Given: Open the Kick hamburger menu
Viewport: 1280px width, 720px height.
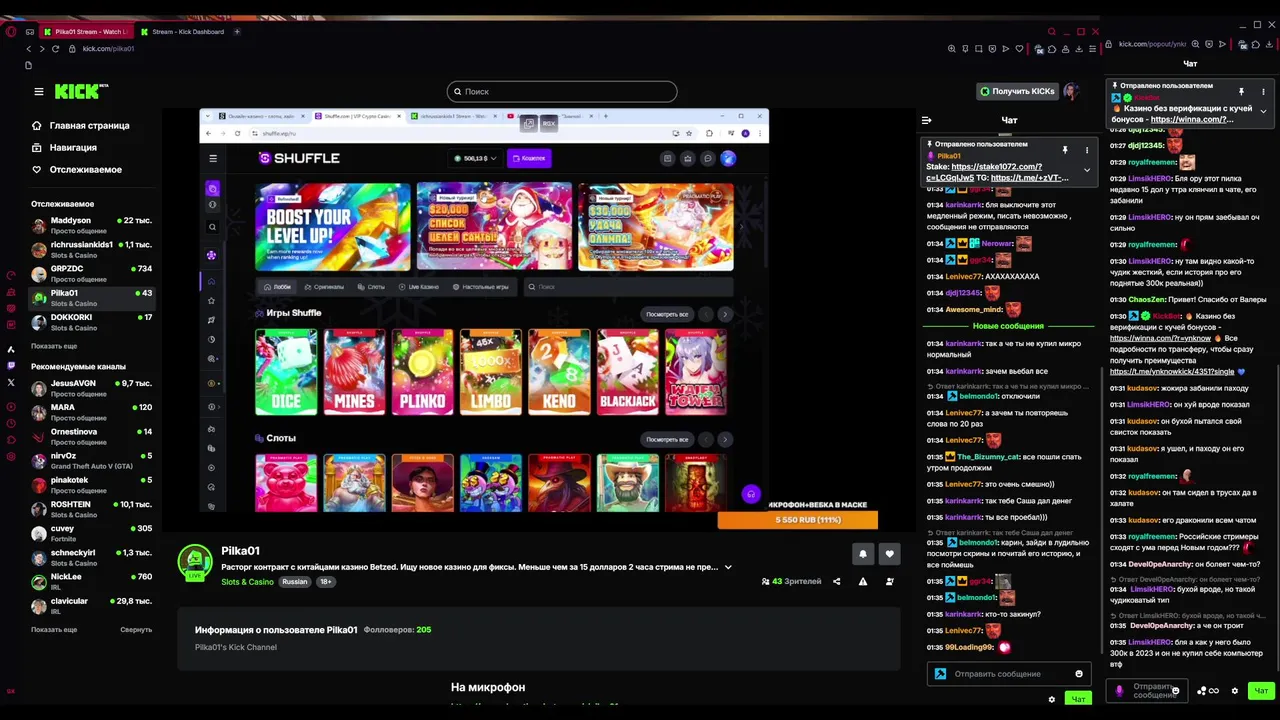Looking at the screenshot, I should pos(39,91).
